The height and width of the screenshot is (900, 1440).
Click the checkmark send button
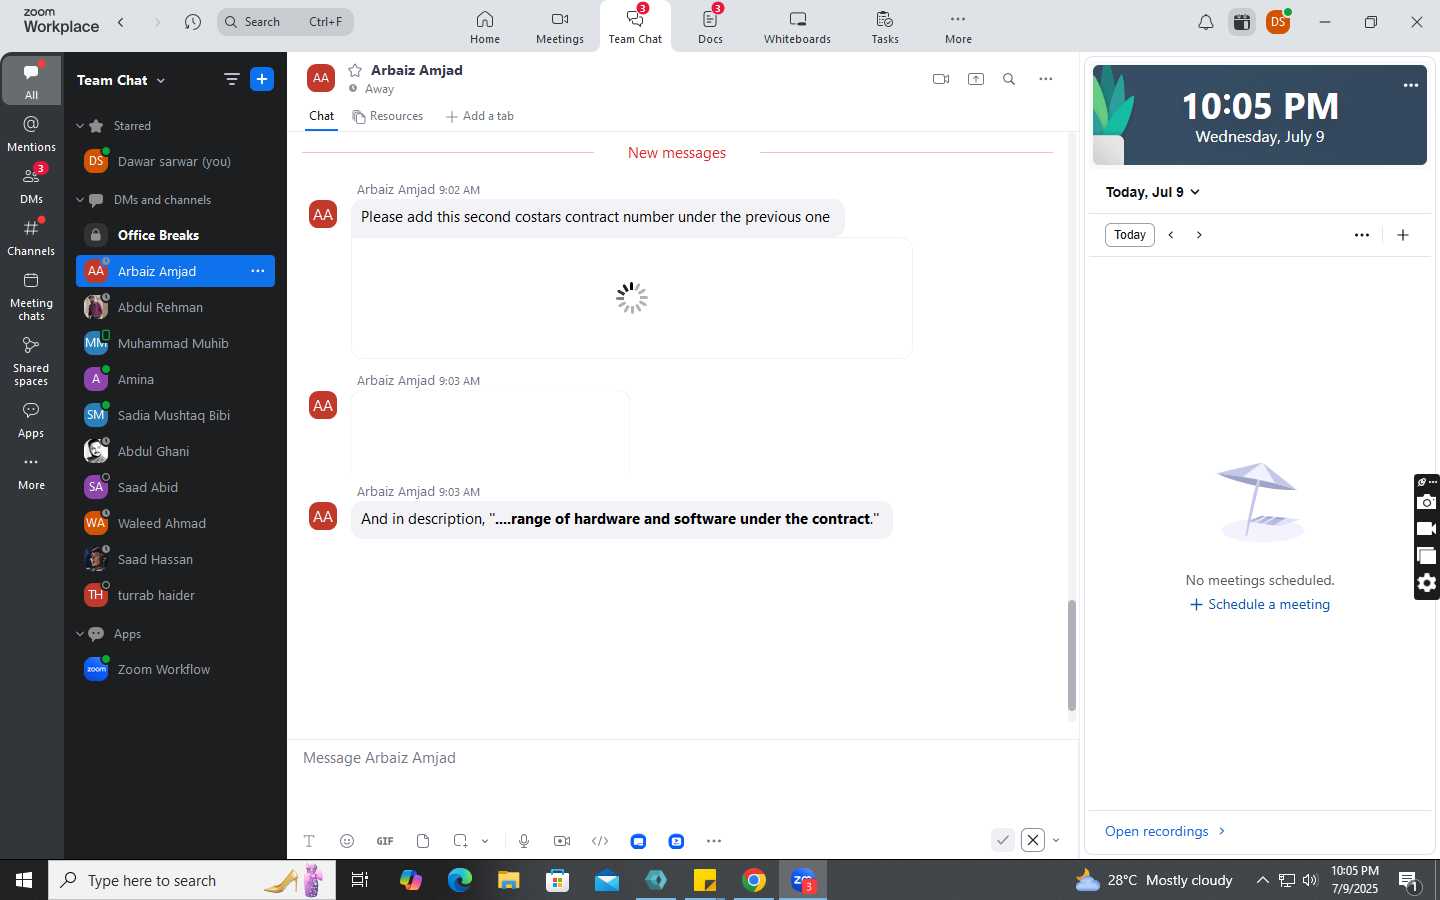click(1003, 840)
